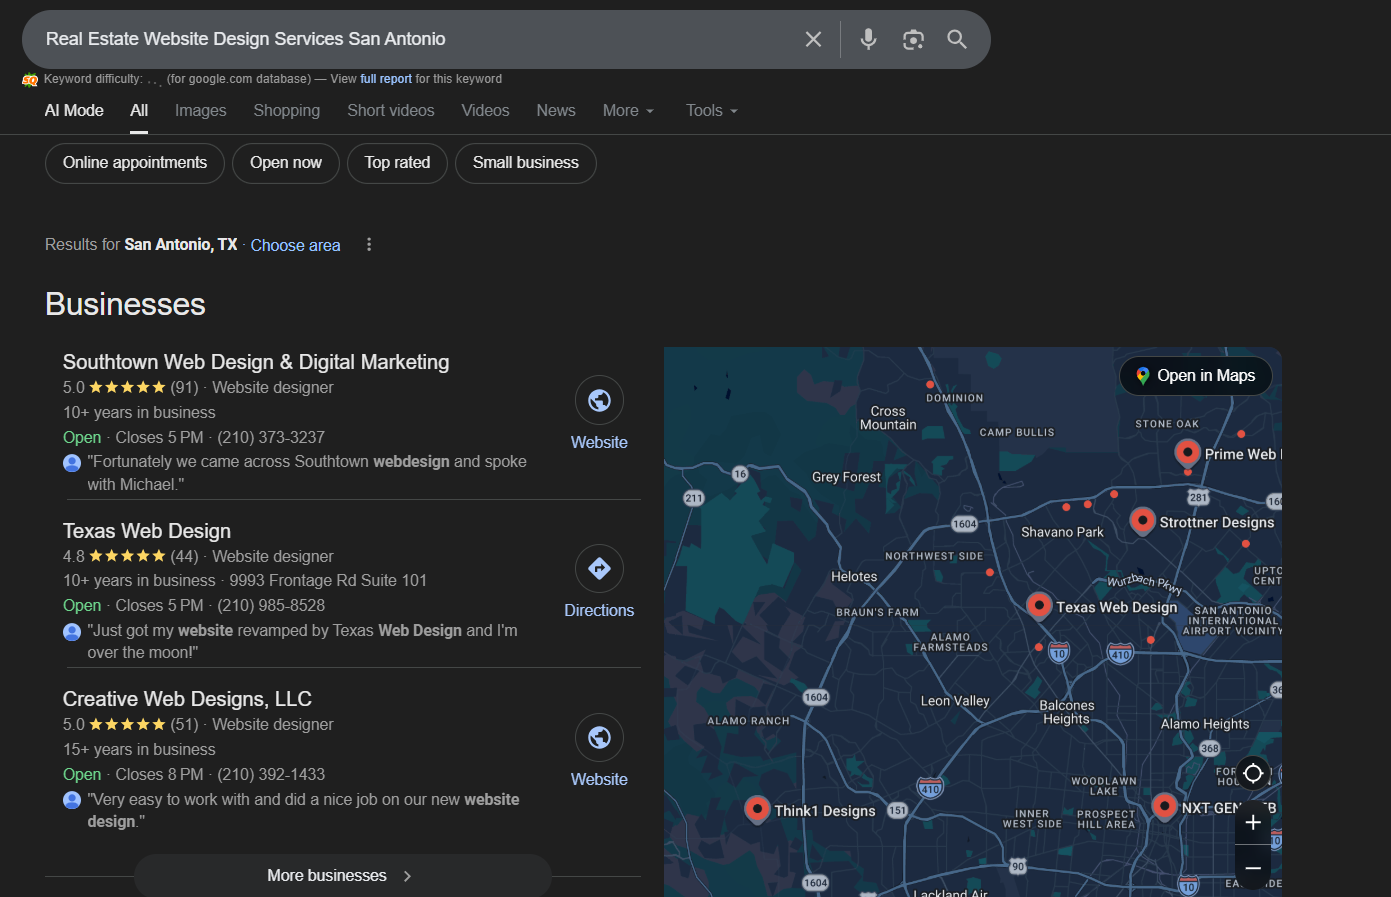Image resolution: width=1391 pixels, height=897 pixels.
Task: Open Creative Web Designs website globe icon
Action: (599, 738)
